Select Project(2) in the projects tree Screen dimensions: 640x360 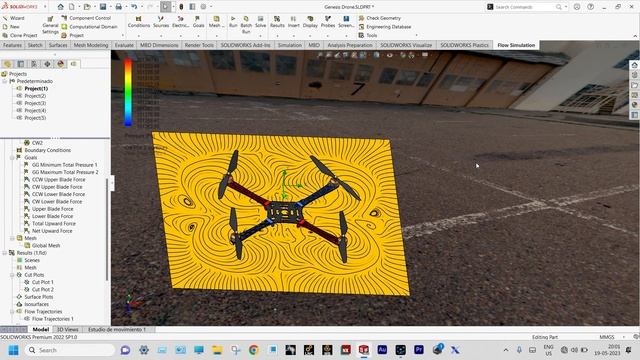tap(35, 96)
